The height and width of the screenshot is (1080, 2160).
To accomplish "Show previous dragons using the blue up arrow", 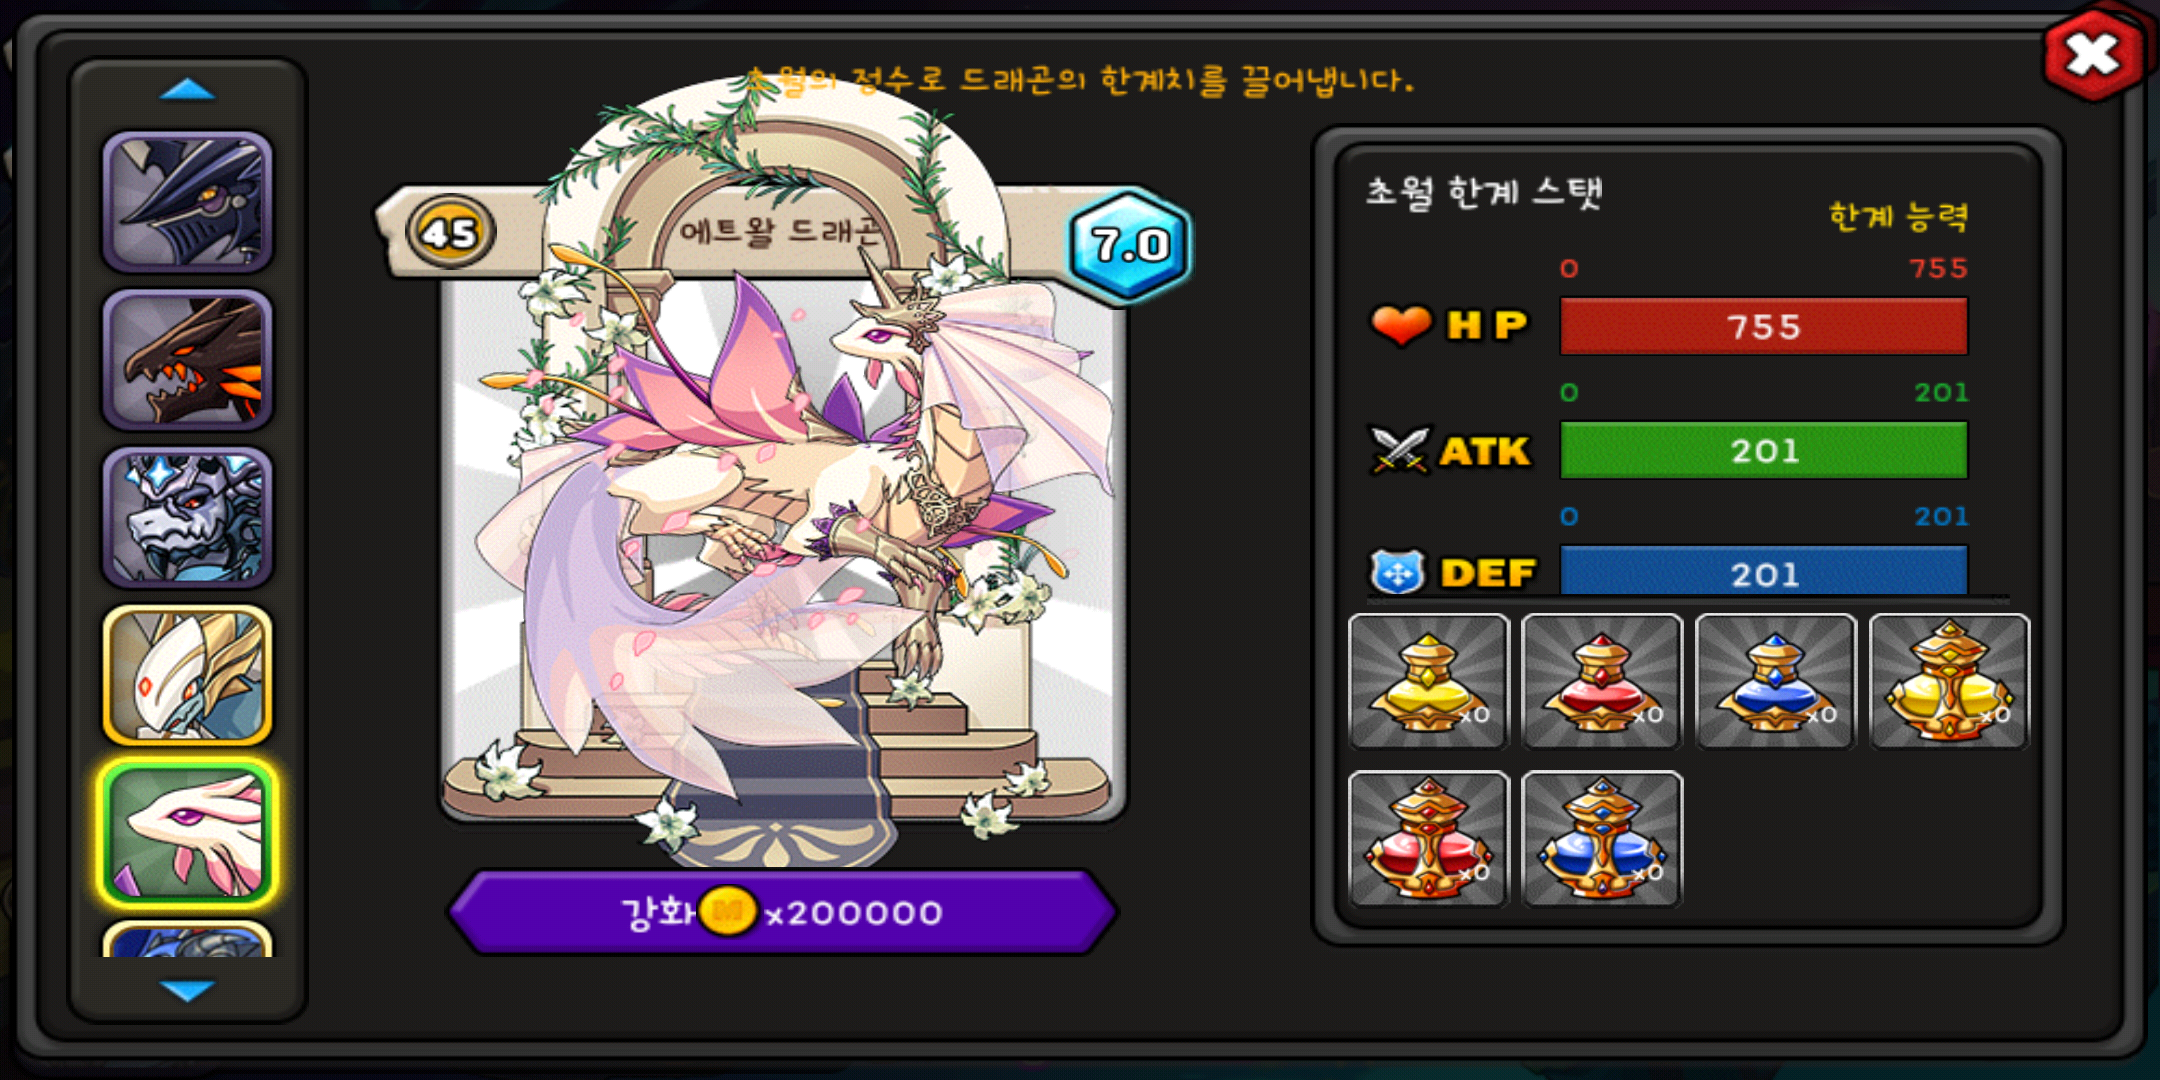I will (187, 91).
